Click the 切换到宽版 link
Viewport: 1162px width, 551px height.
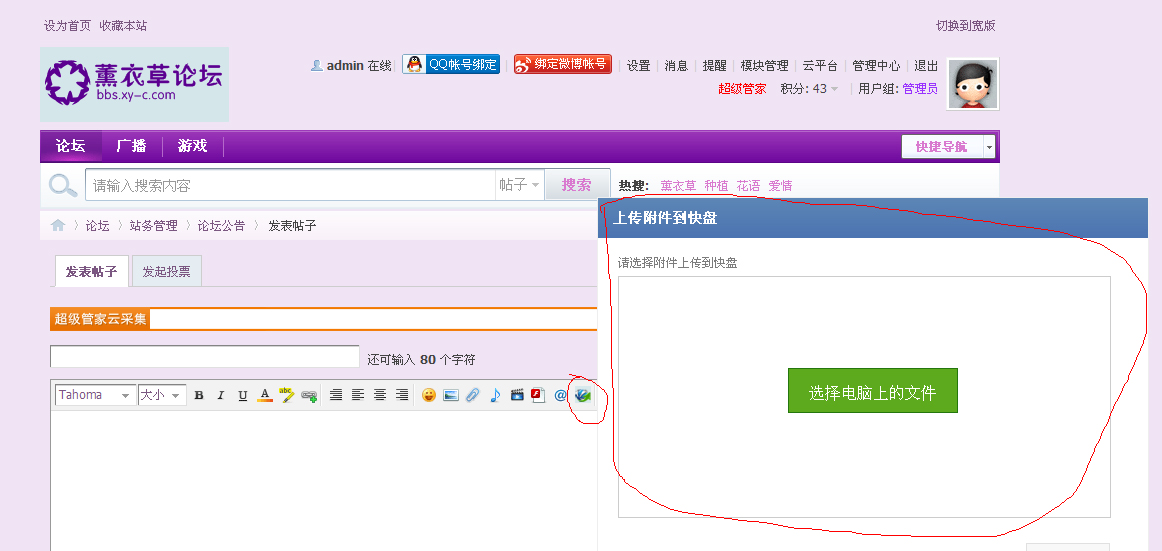coord(966,25)
